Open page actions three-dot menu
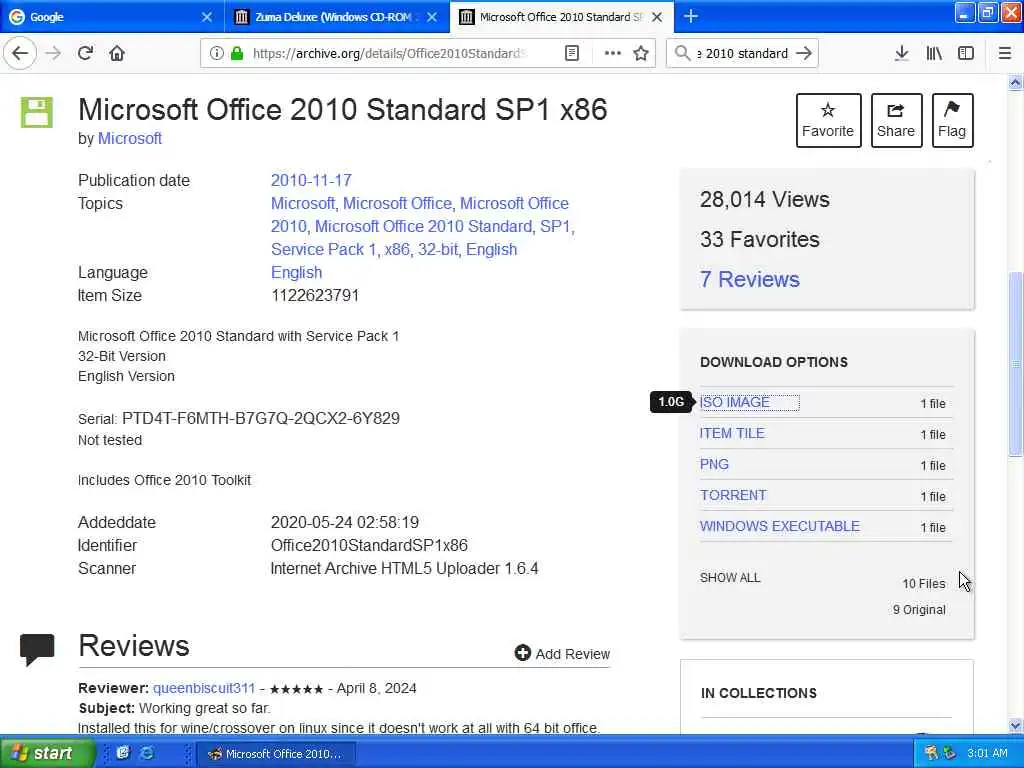 [613, 53]
